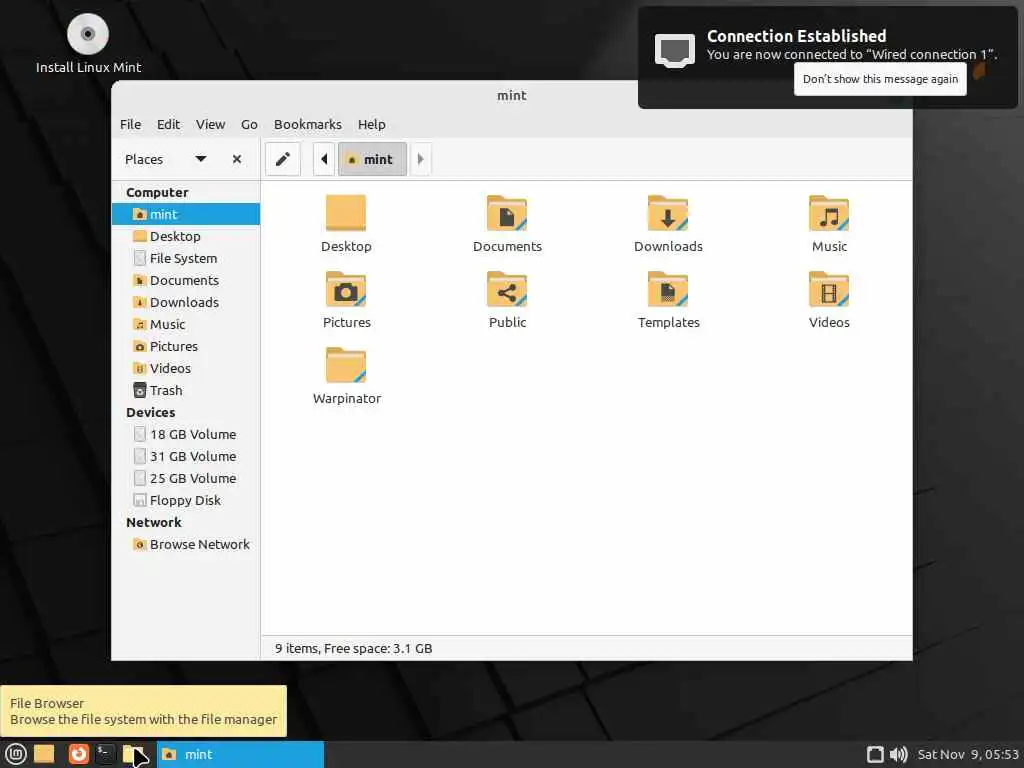1024x768 pixels.
Task: Open the Desktop folder icon in main pane
Action: 345,213
